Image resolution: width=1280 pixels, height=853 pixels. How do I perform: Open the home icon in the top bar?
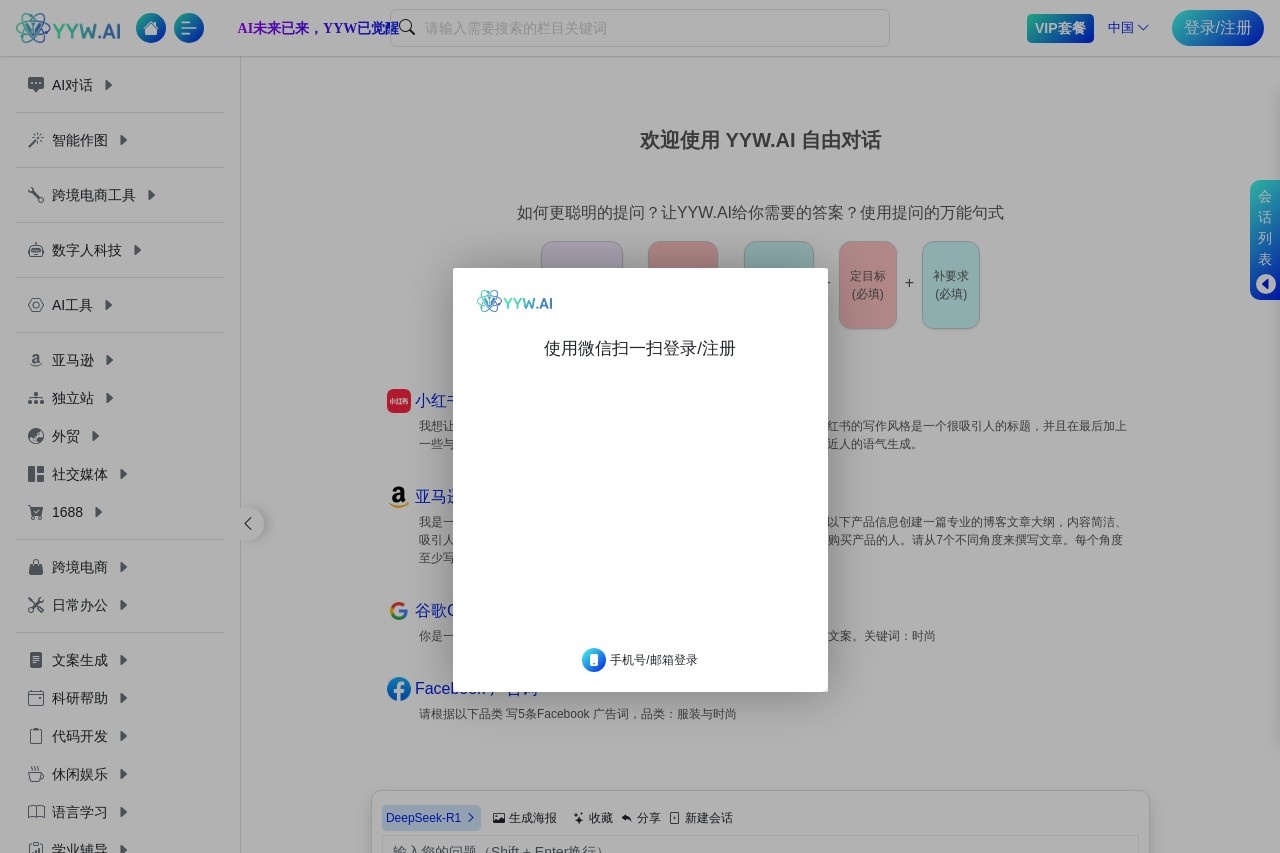[x=150, y=28]
